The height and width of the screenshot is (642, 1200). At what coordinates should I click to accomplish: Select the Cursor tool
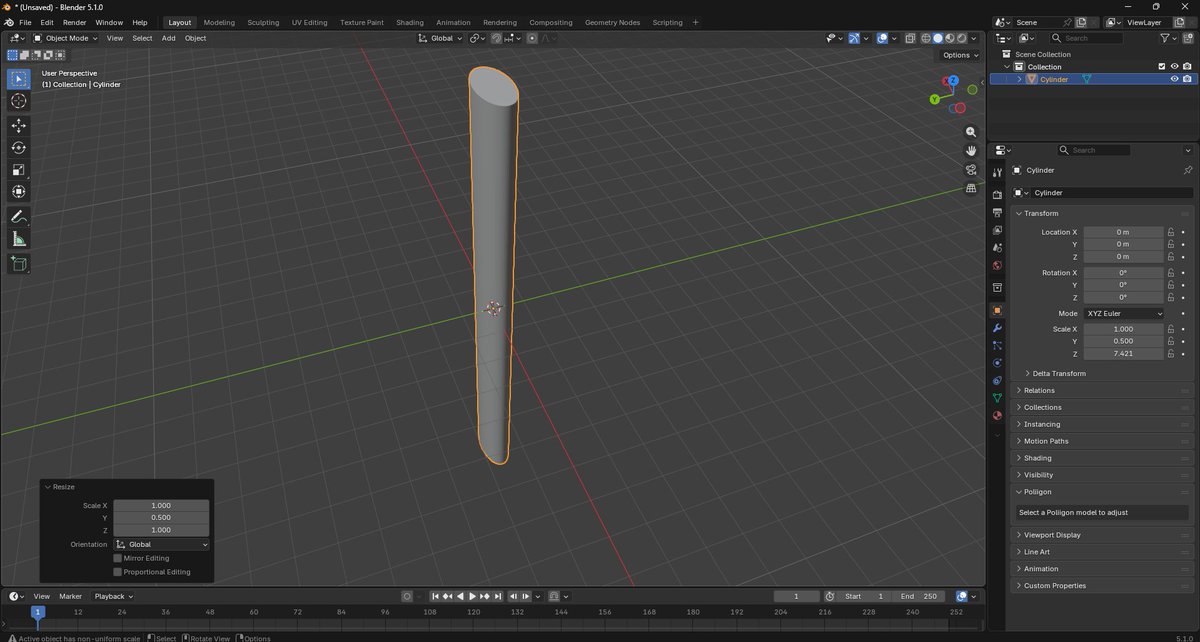pyautogui.click(x=19, y=101)
